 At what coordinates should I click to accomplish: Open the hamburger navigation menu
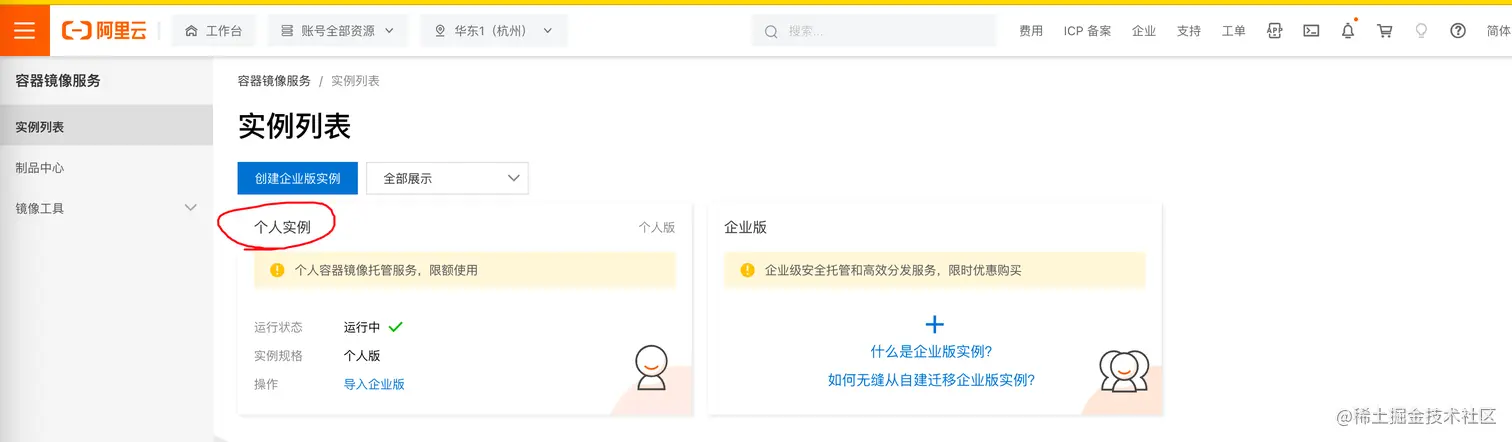pos(24,31)
